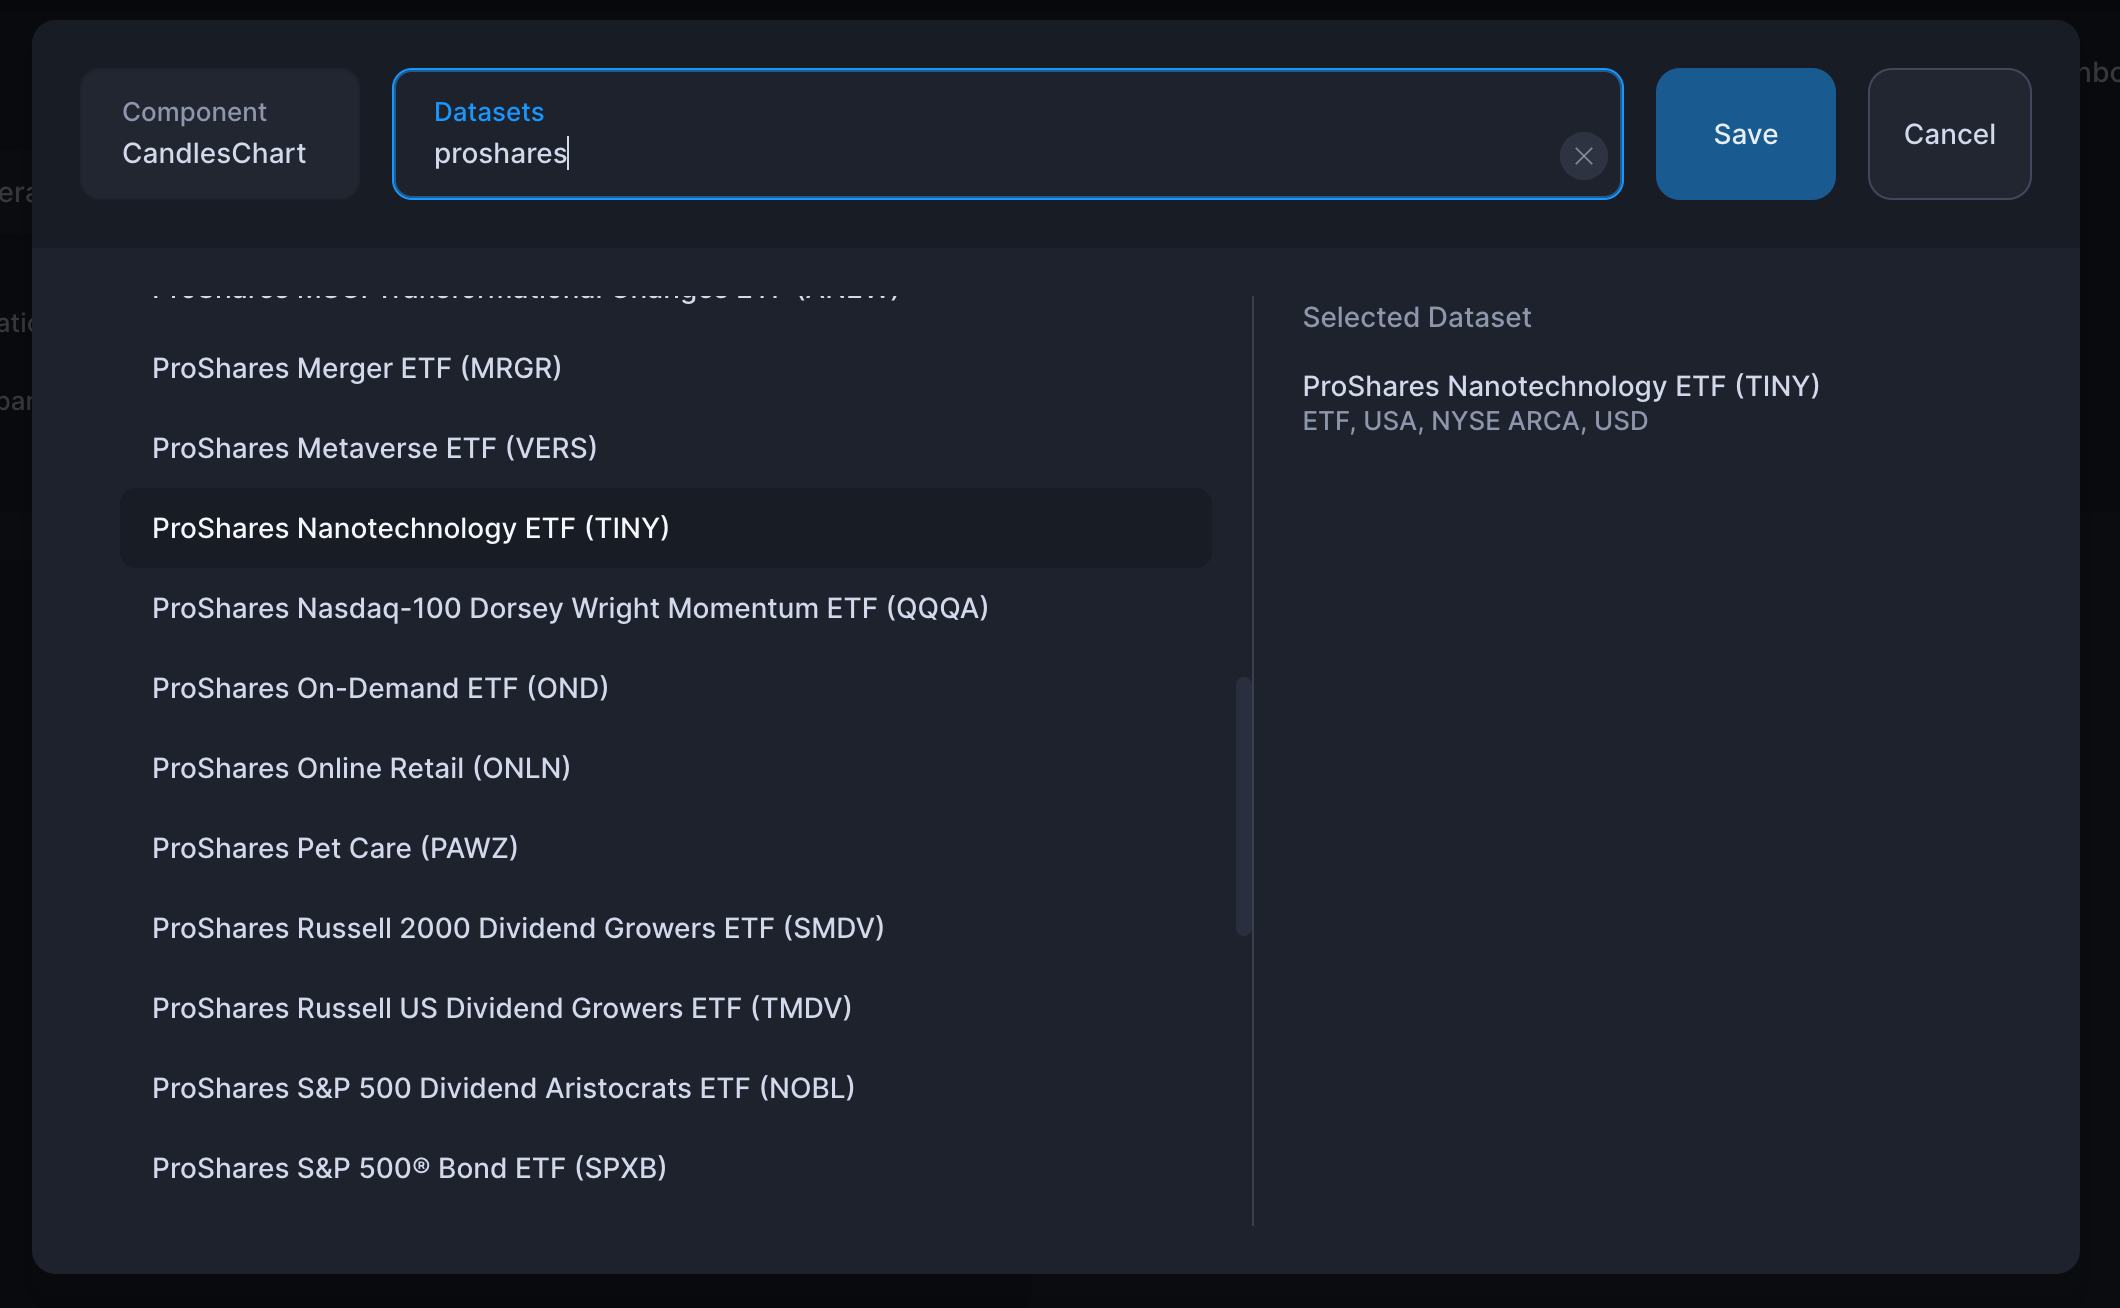2120x1308 pixels.
Task: Select ProShares Russell 2000 Dividend Growers ETF
Action: [666, 928]
